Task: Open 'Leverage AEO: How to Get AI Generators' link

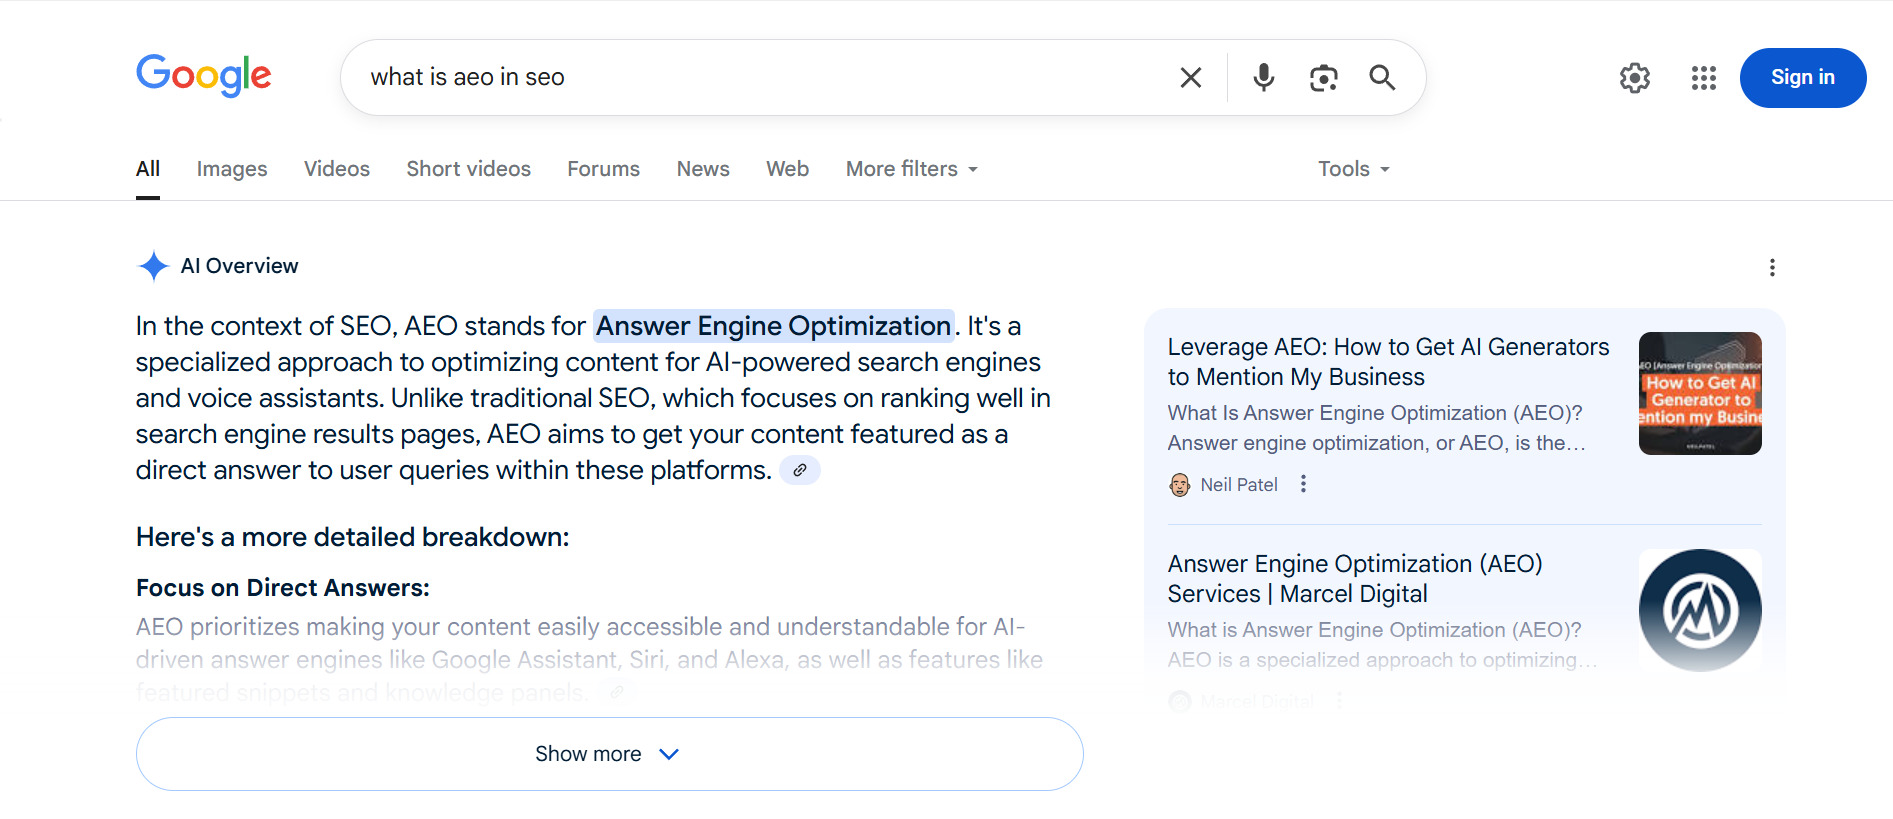Action: point(1388,362)
